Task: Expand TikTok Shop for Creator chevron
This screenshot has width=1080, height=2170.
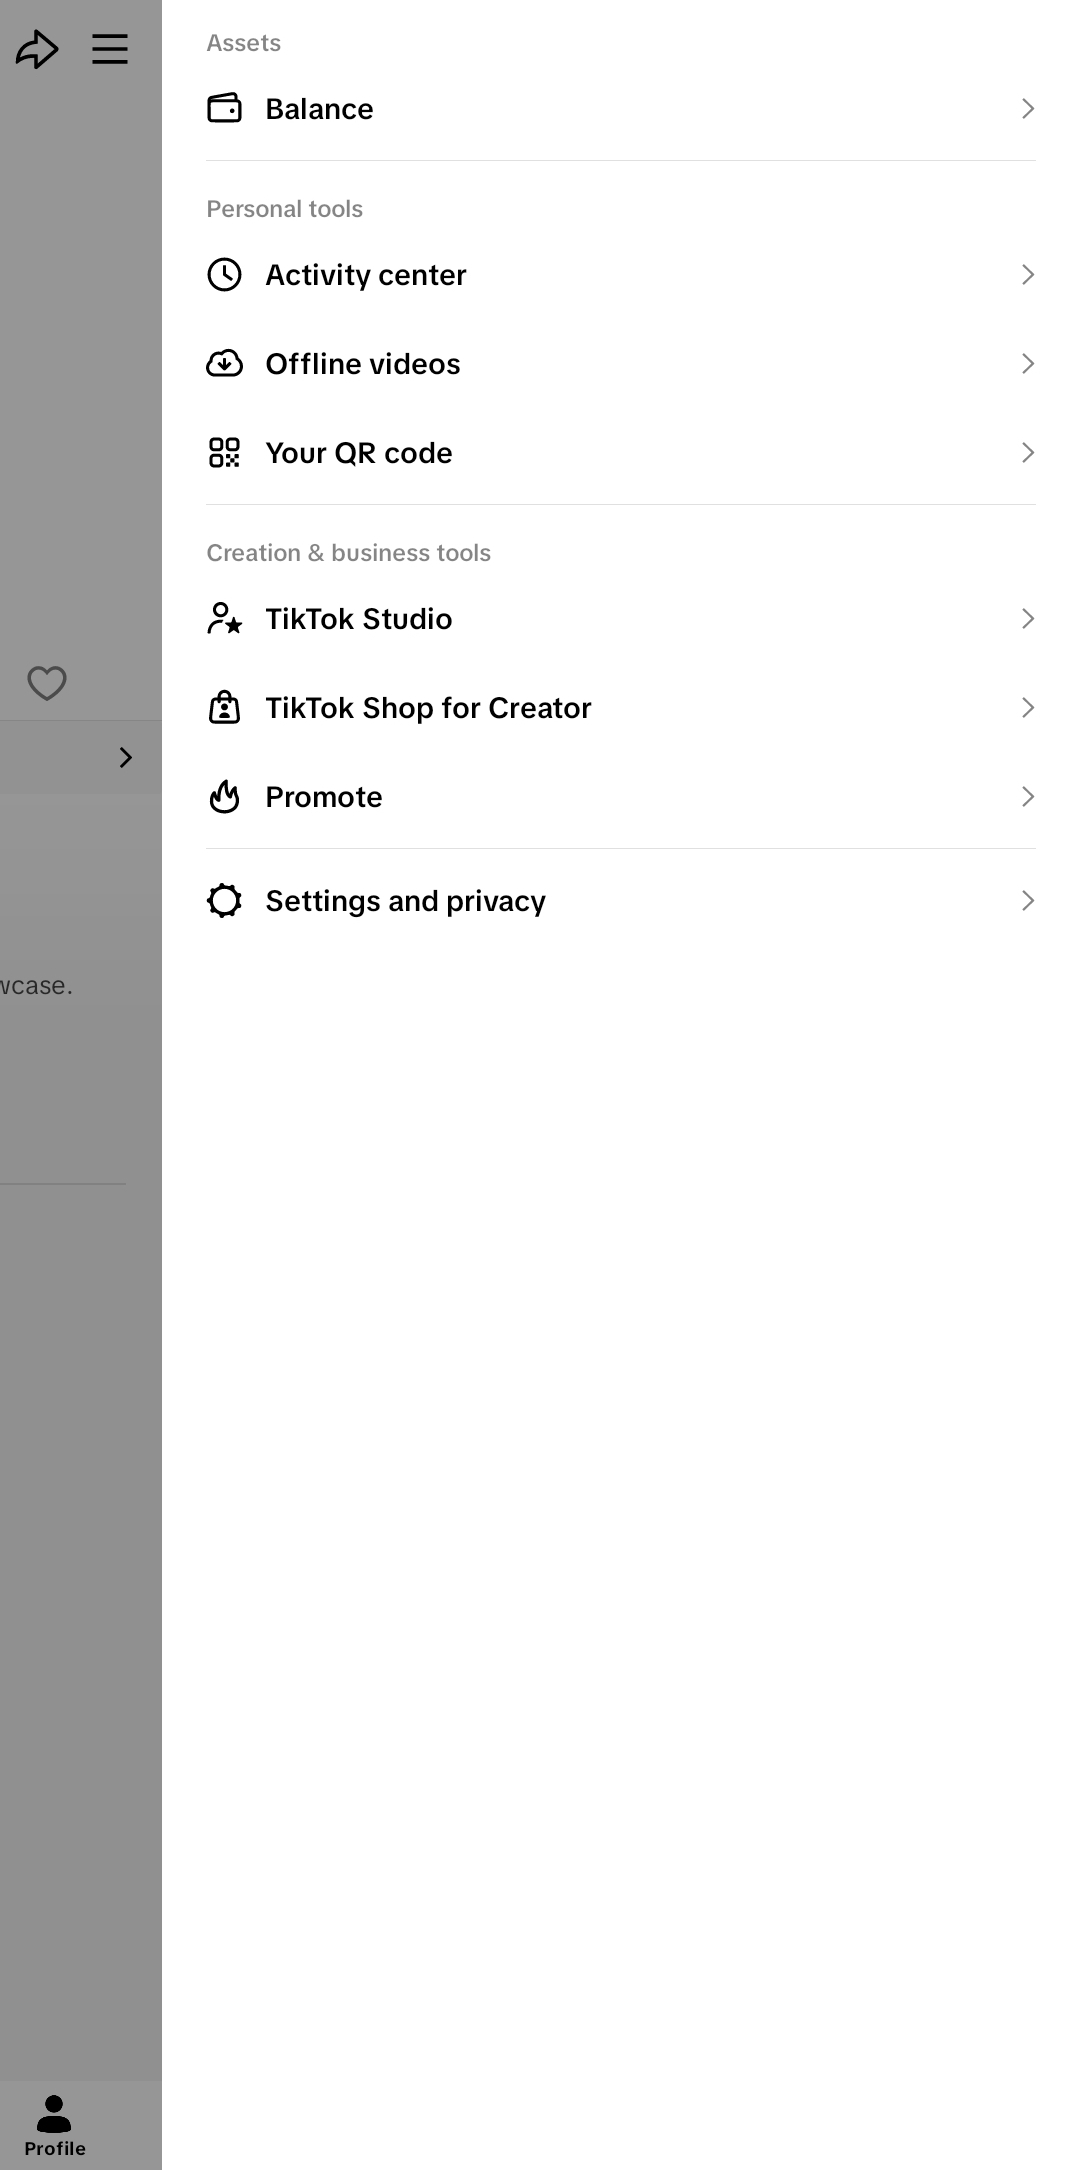Action: coord(1028,707)
